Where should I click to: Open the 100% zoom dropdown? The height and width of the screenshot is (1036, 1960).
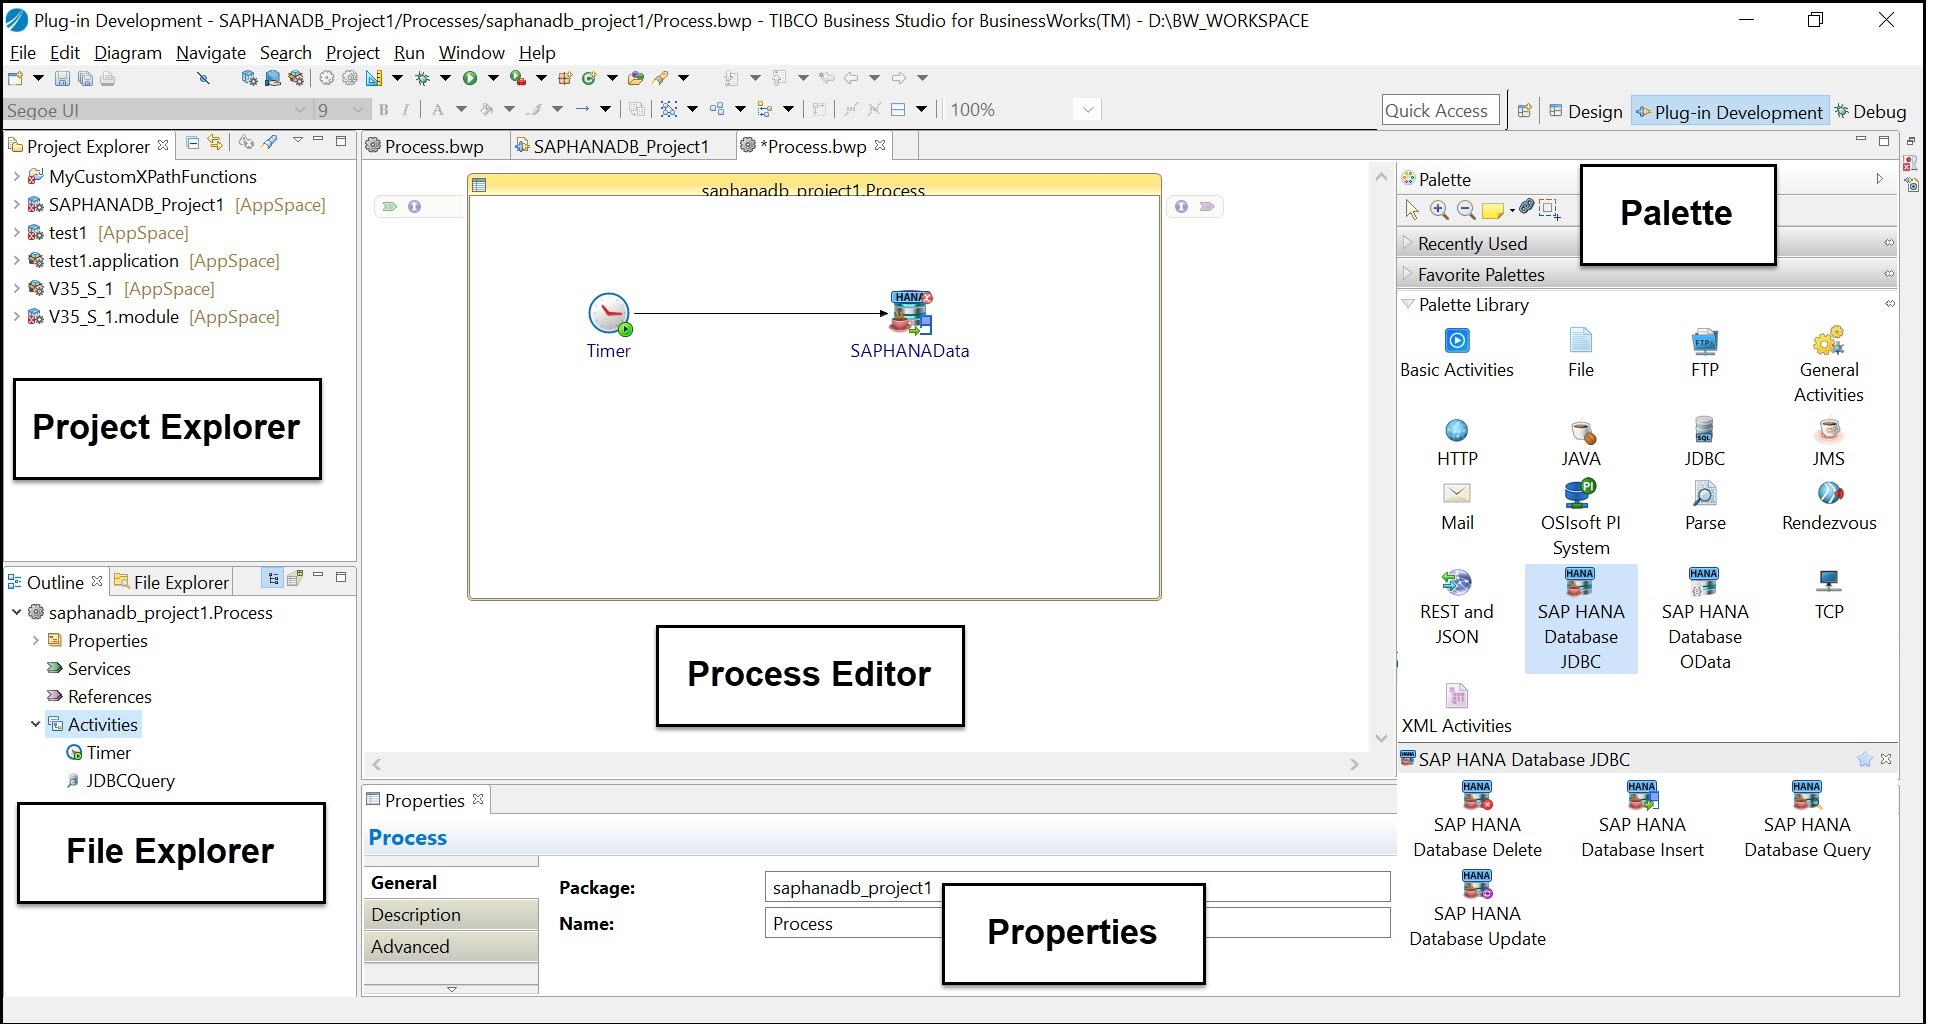coord(1088,110)
